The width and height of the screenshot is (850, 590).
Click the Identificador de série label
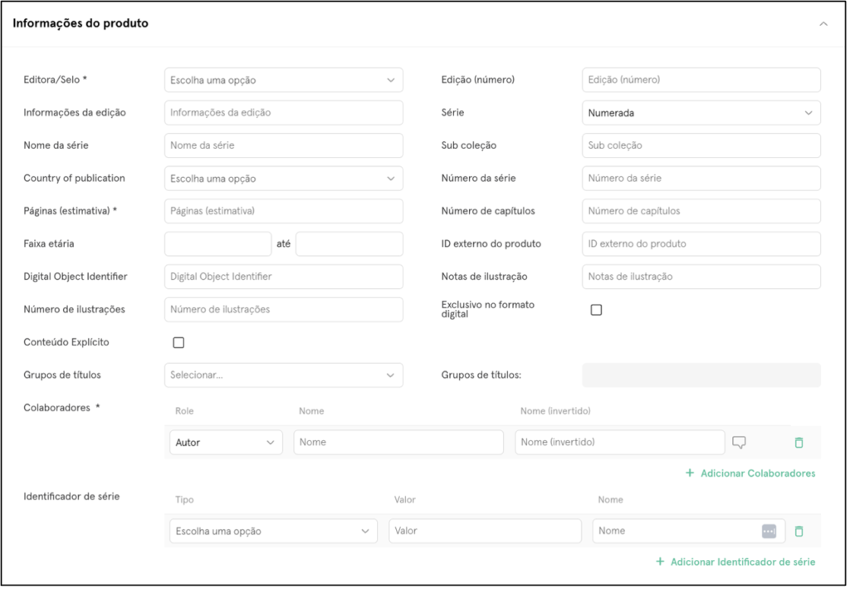[x=72, y=497]
